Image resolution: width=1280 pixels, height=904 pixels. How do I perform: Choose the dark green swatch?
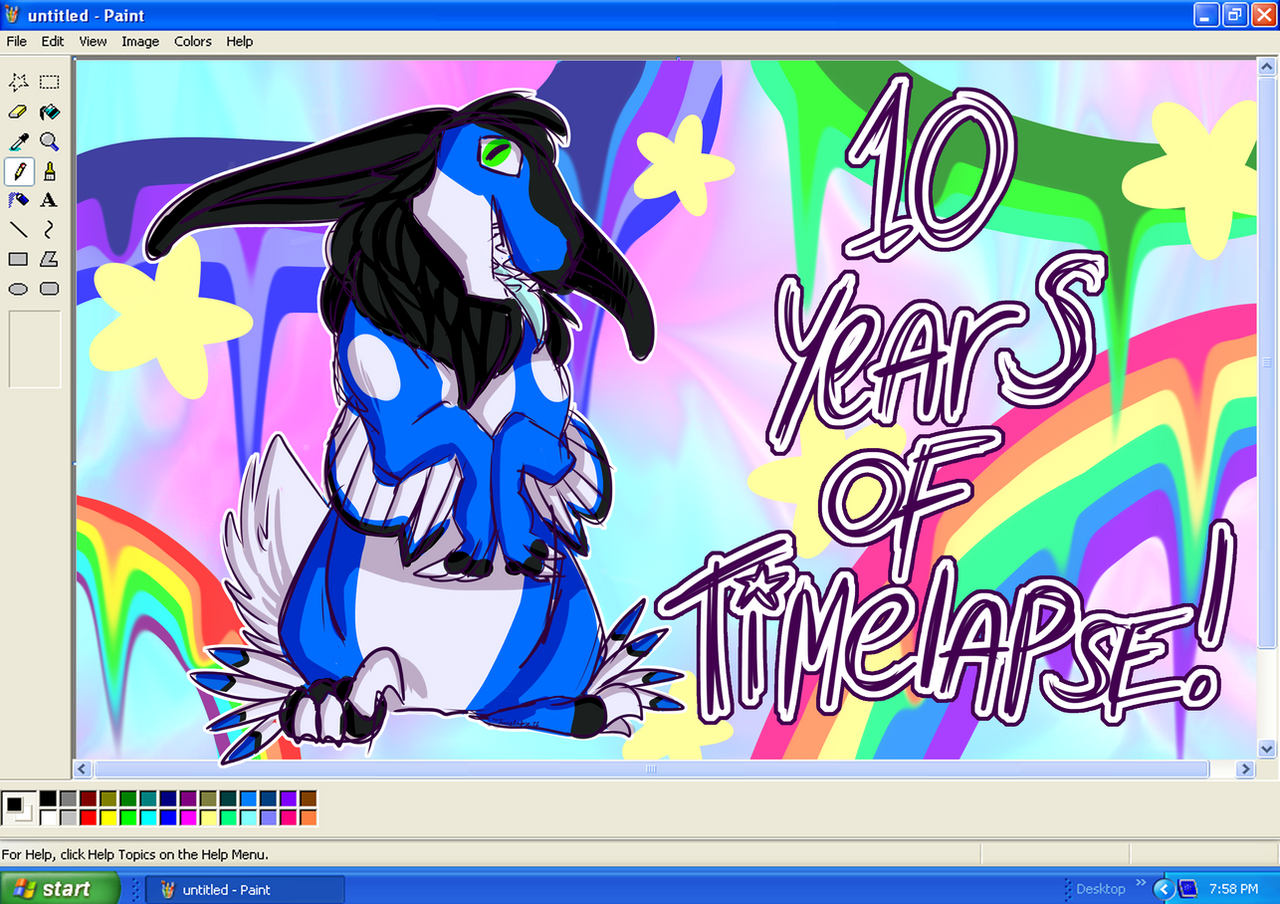tap(128, 799)
